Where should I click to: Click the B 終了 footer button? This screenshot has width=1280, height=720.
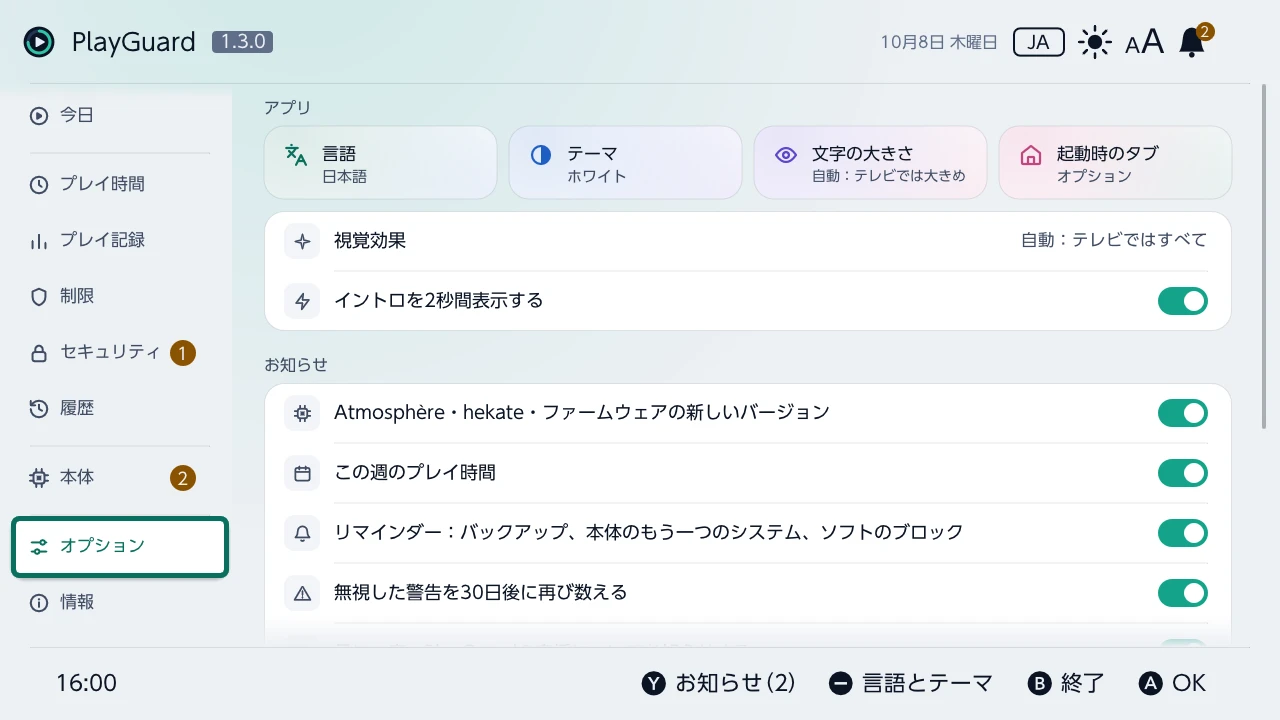1066,683
